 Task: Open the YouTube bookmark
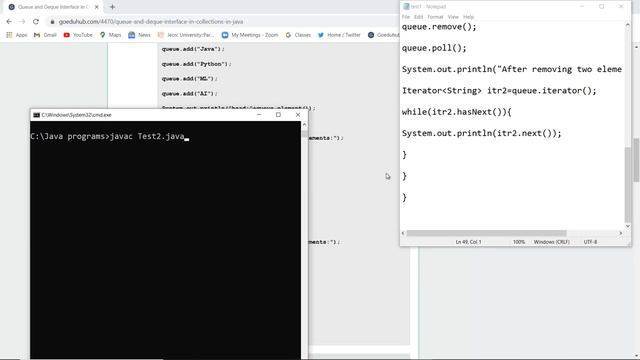click(78, 35)
